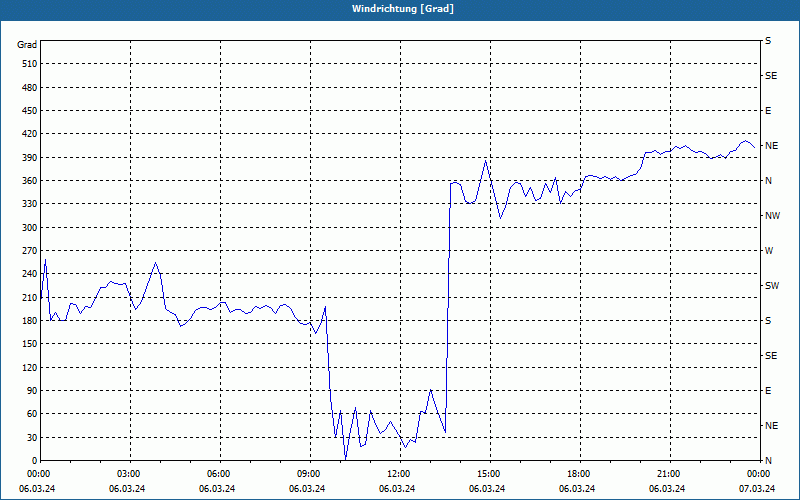The image size is (800, 500).
Task: Click the E compass label at the 450 gridline
Action: pos(768,111)
